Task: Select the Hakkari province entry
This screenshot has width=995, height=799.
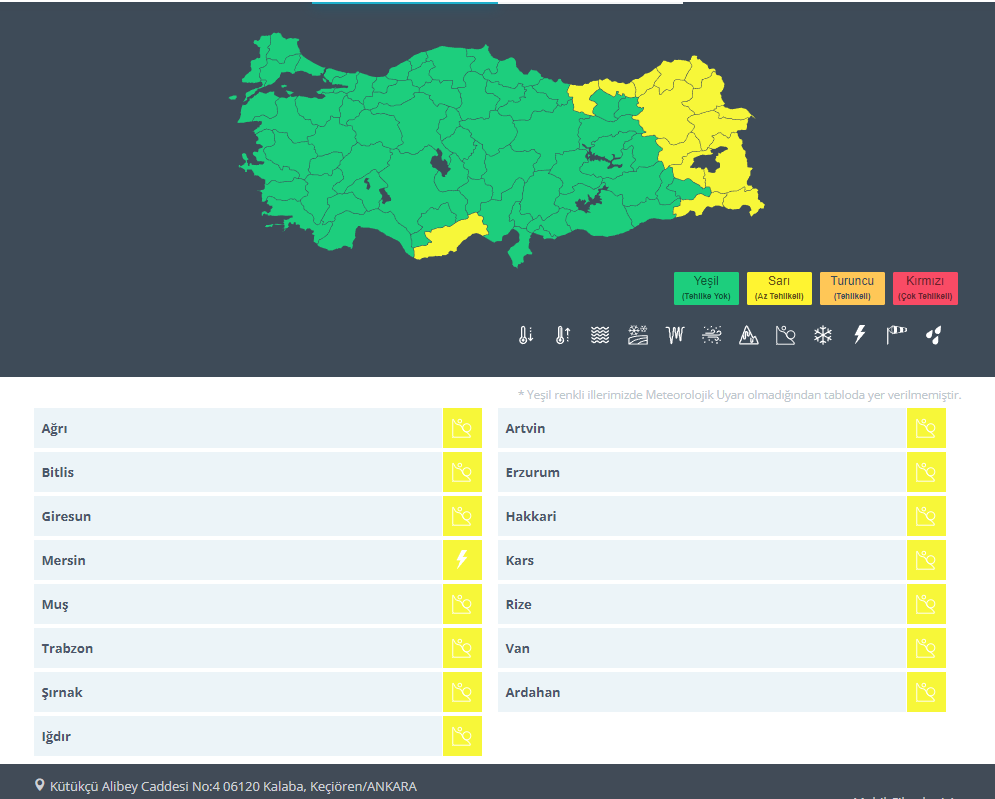Action: [702, 516]
